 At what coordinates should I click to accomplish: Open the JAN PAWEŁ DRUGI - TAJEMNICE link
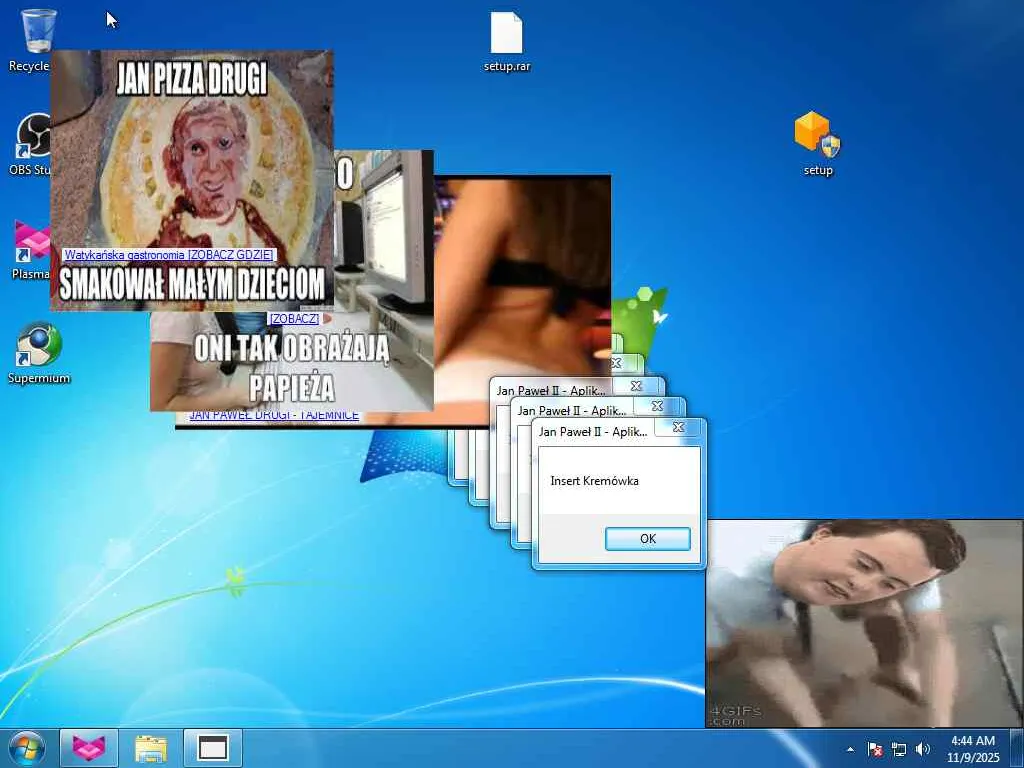(274, 417)
